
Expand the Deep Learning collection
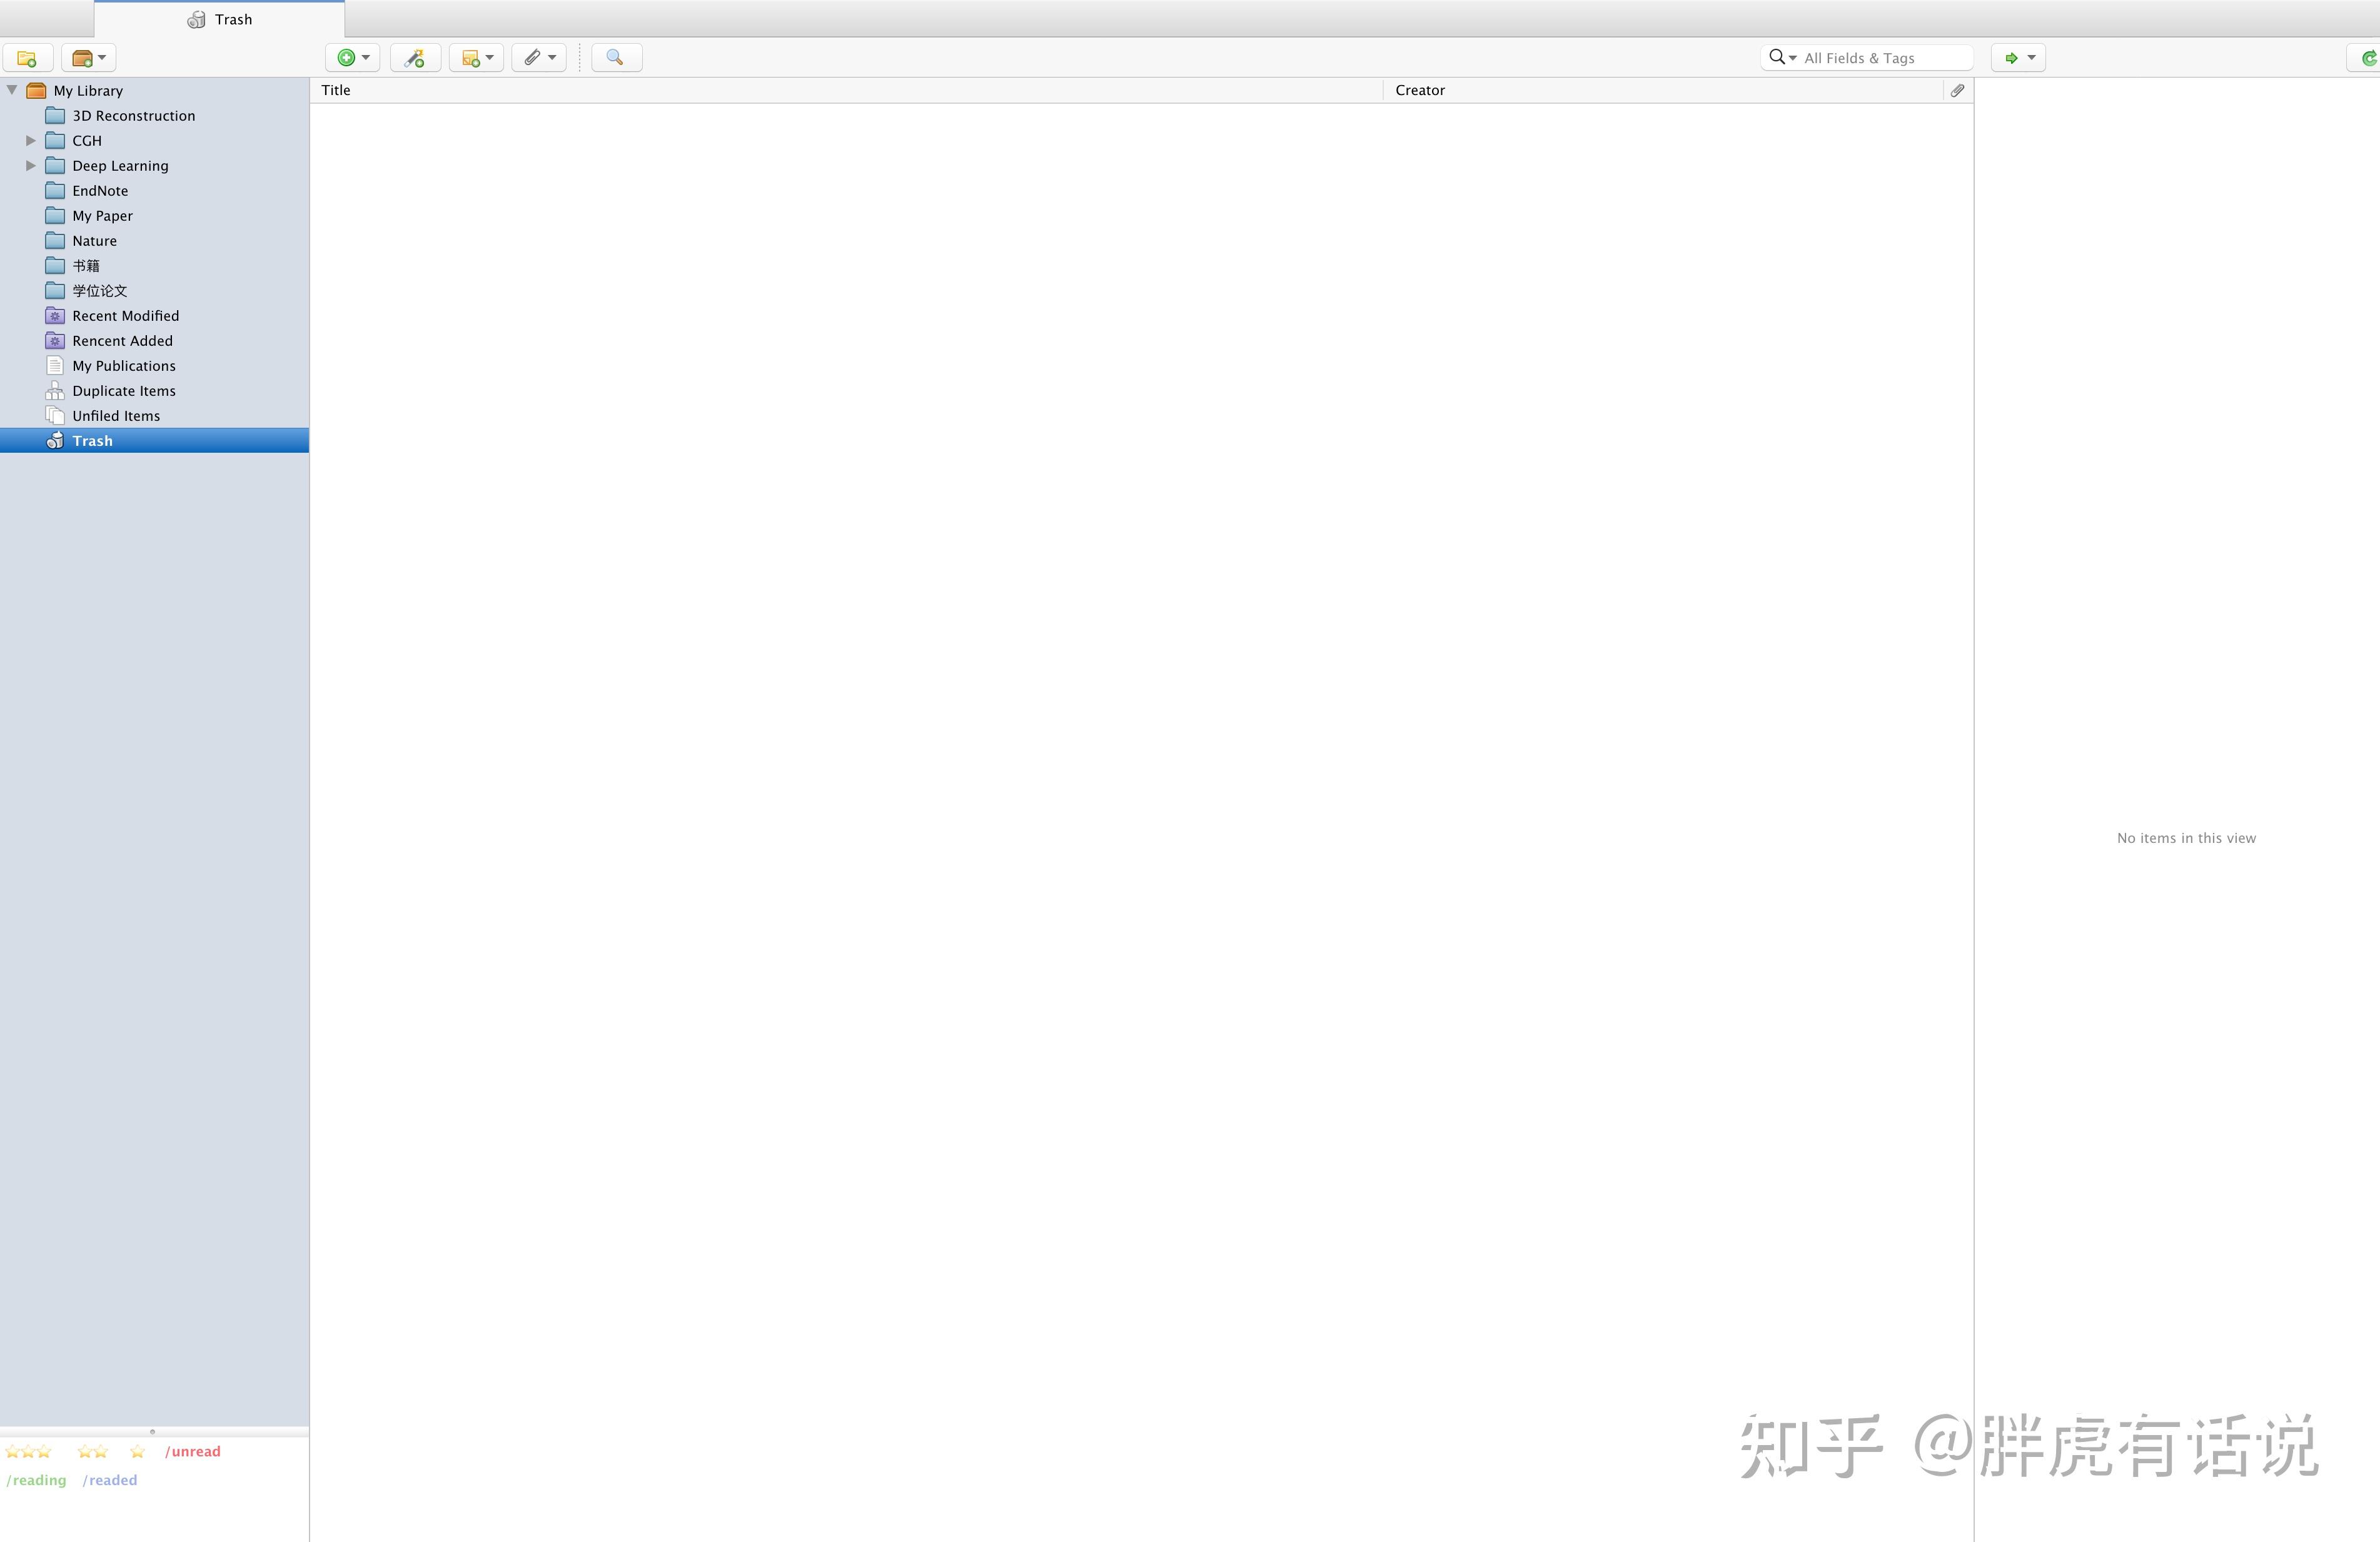click(x=31, y=165)
